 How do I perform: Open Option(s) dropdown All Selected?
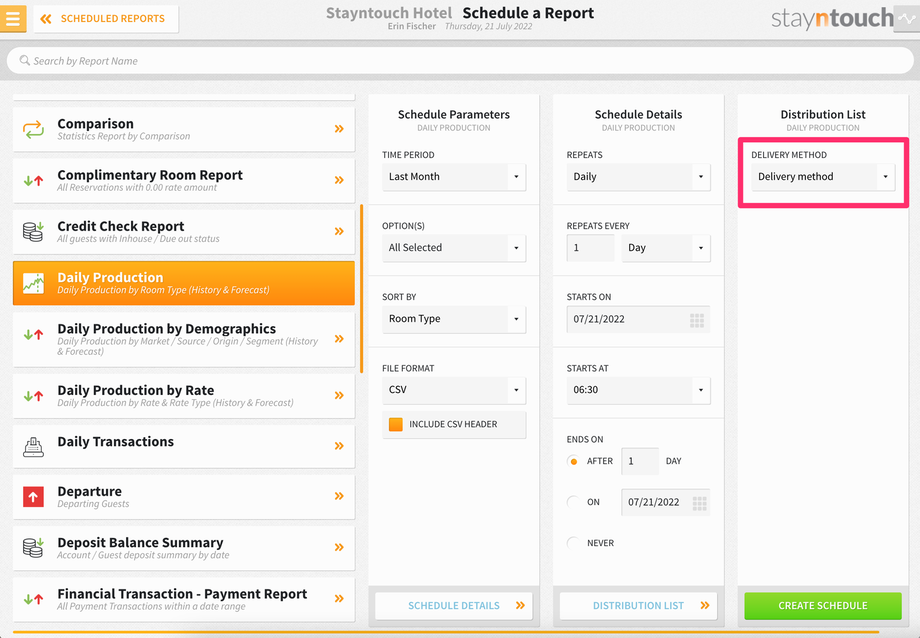point(454,248)
